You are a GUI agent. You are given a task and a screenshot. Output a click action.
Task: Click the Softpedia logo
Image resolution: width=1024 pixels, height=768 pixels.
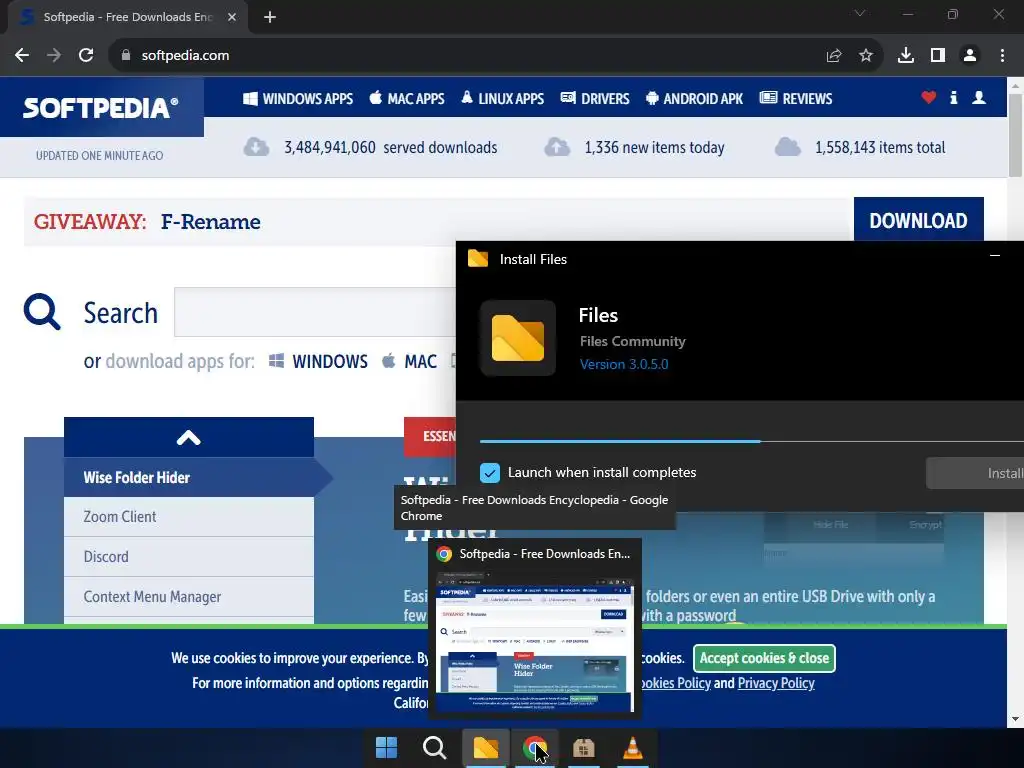click(x=101, y=108)
